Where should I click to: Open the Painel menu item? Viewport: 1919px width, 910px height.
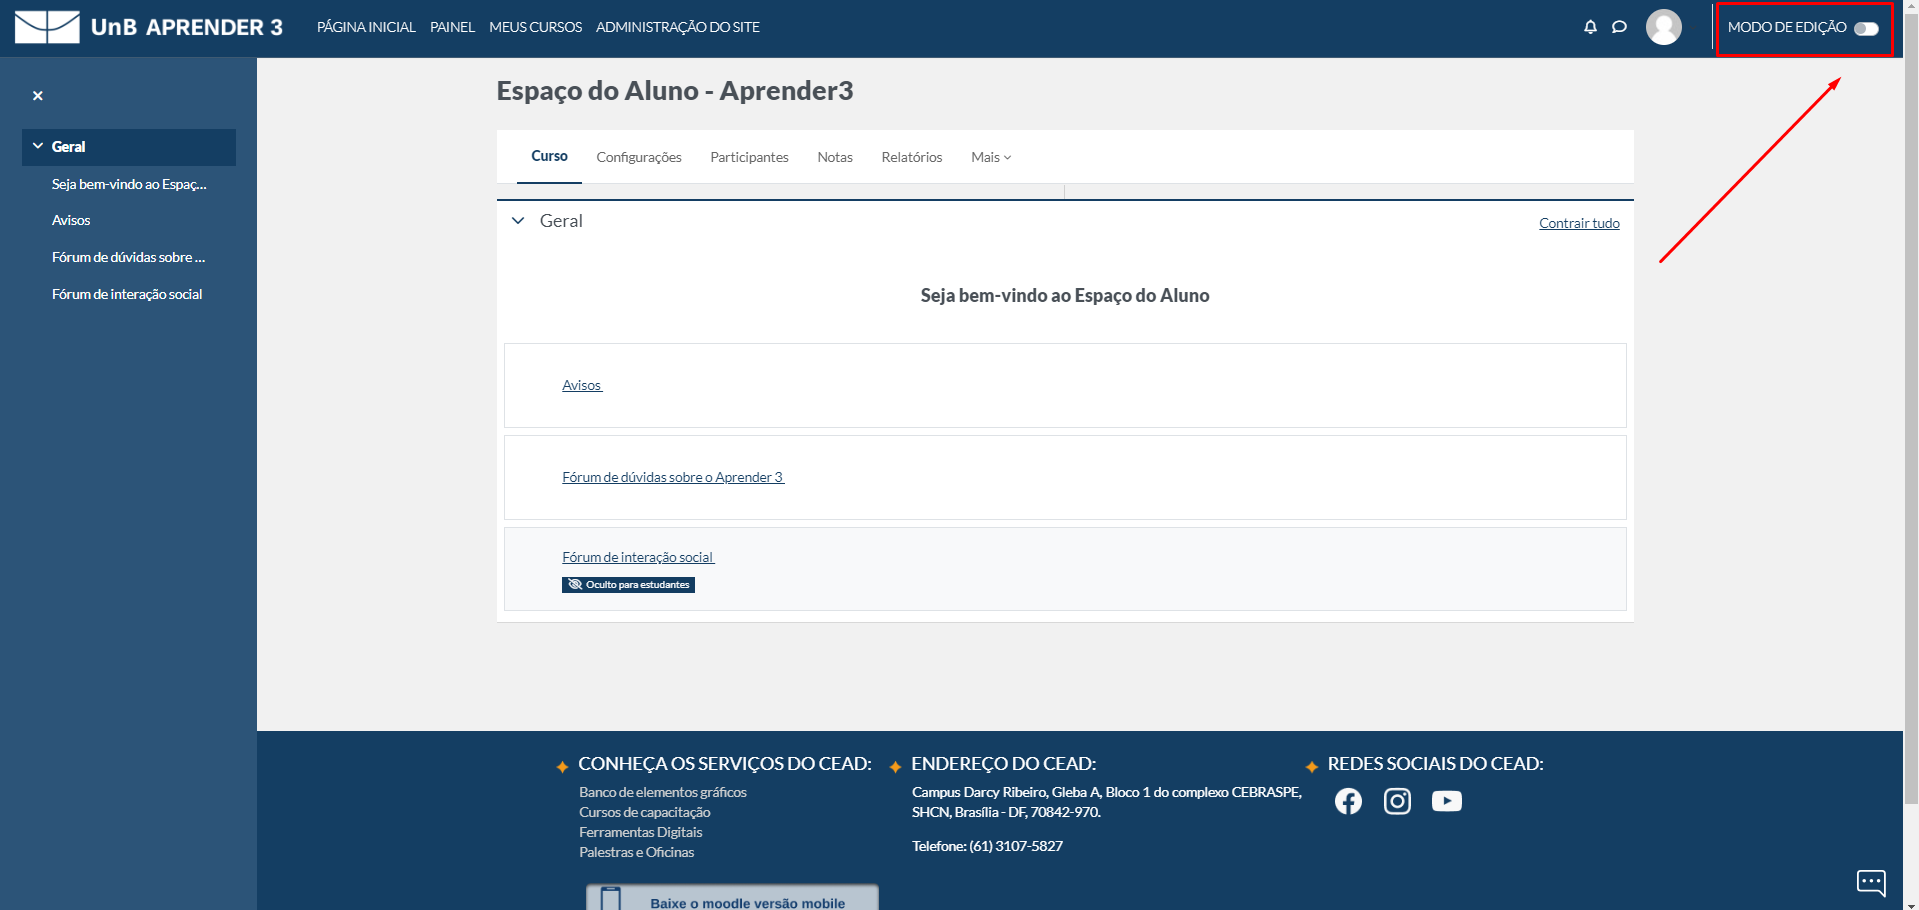pos(452,27)
